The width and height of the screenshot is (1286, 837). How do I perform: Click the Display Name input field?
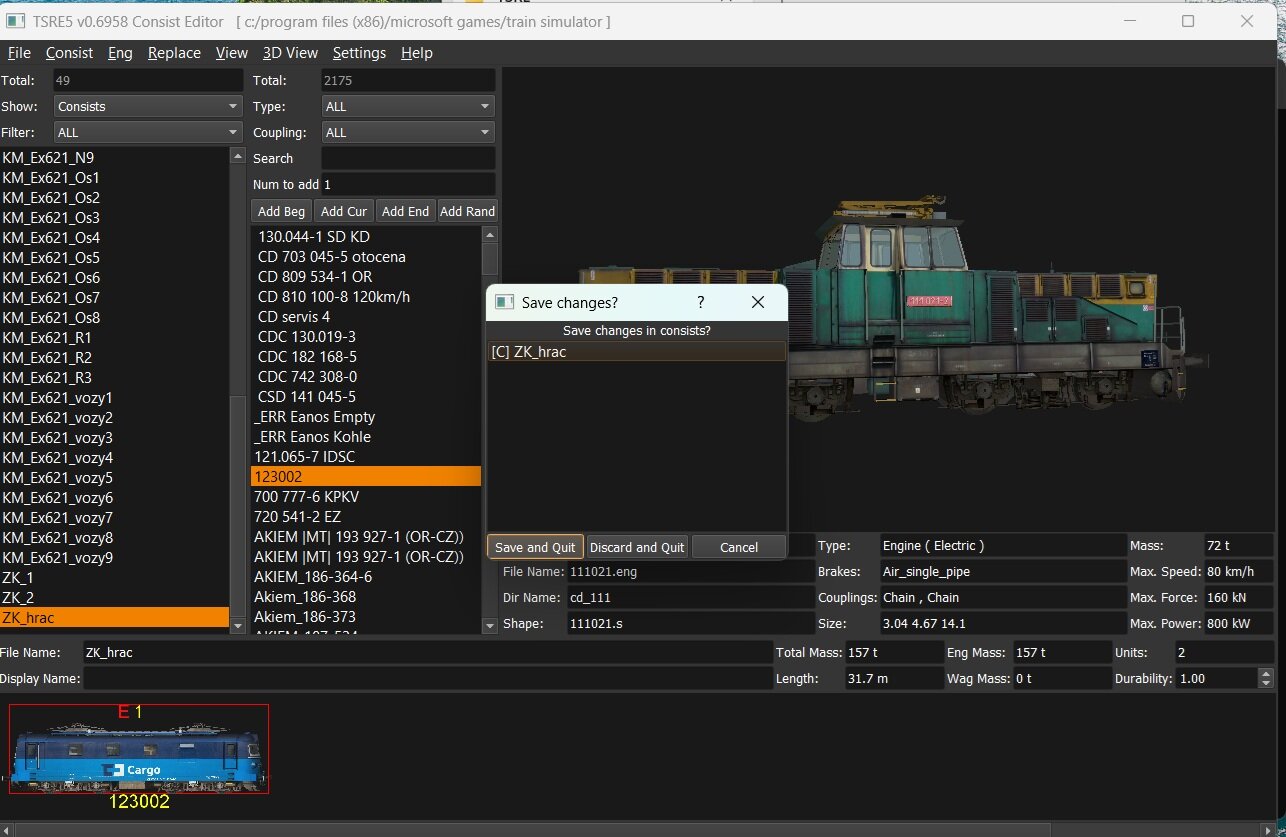click(x=427, y=678)
